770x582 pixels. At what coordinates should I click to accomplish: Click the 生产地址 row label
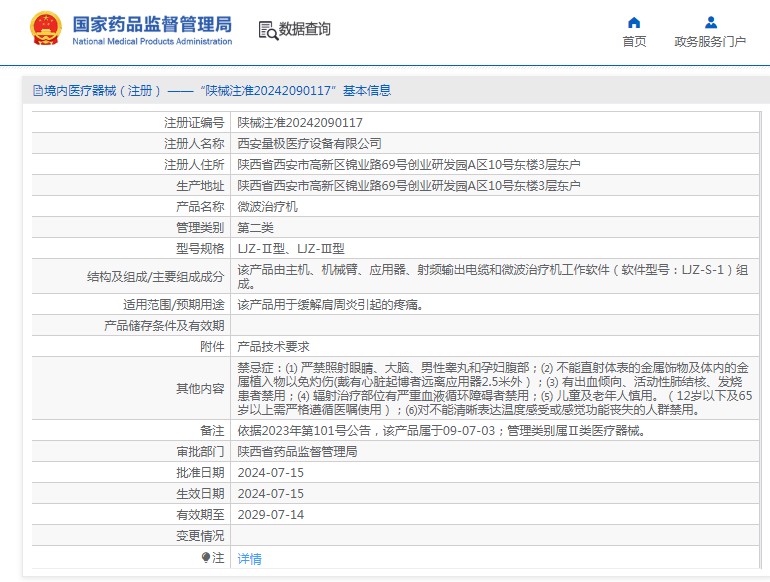pos(200,186)
